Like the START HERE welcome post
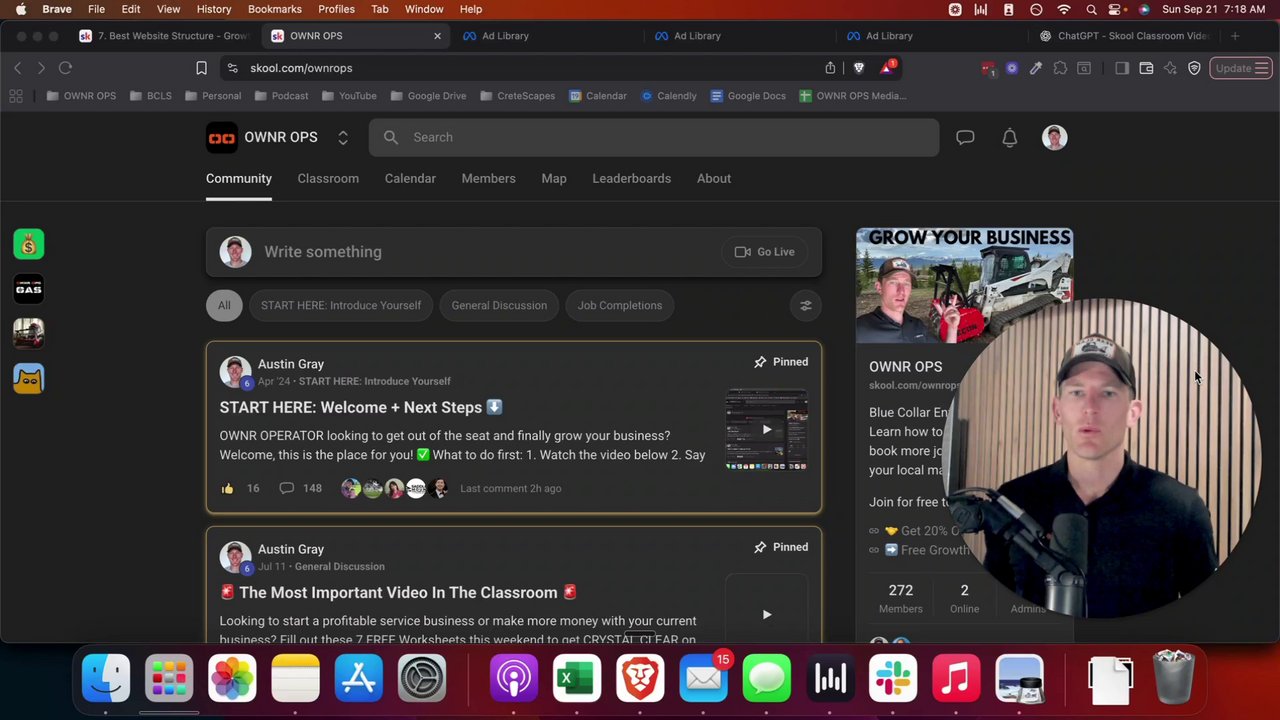Image resolution: width=1280 pixels, height=720 pixels. 228,488
